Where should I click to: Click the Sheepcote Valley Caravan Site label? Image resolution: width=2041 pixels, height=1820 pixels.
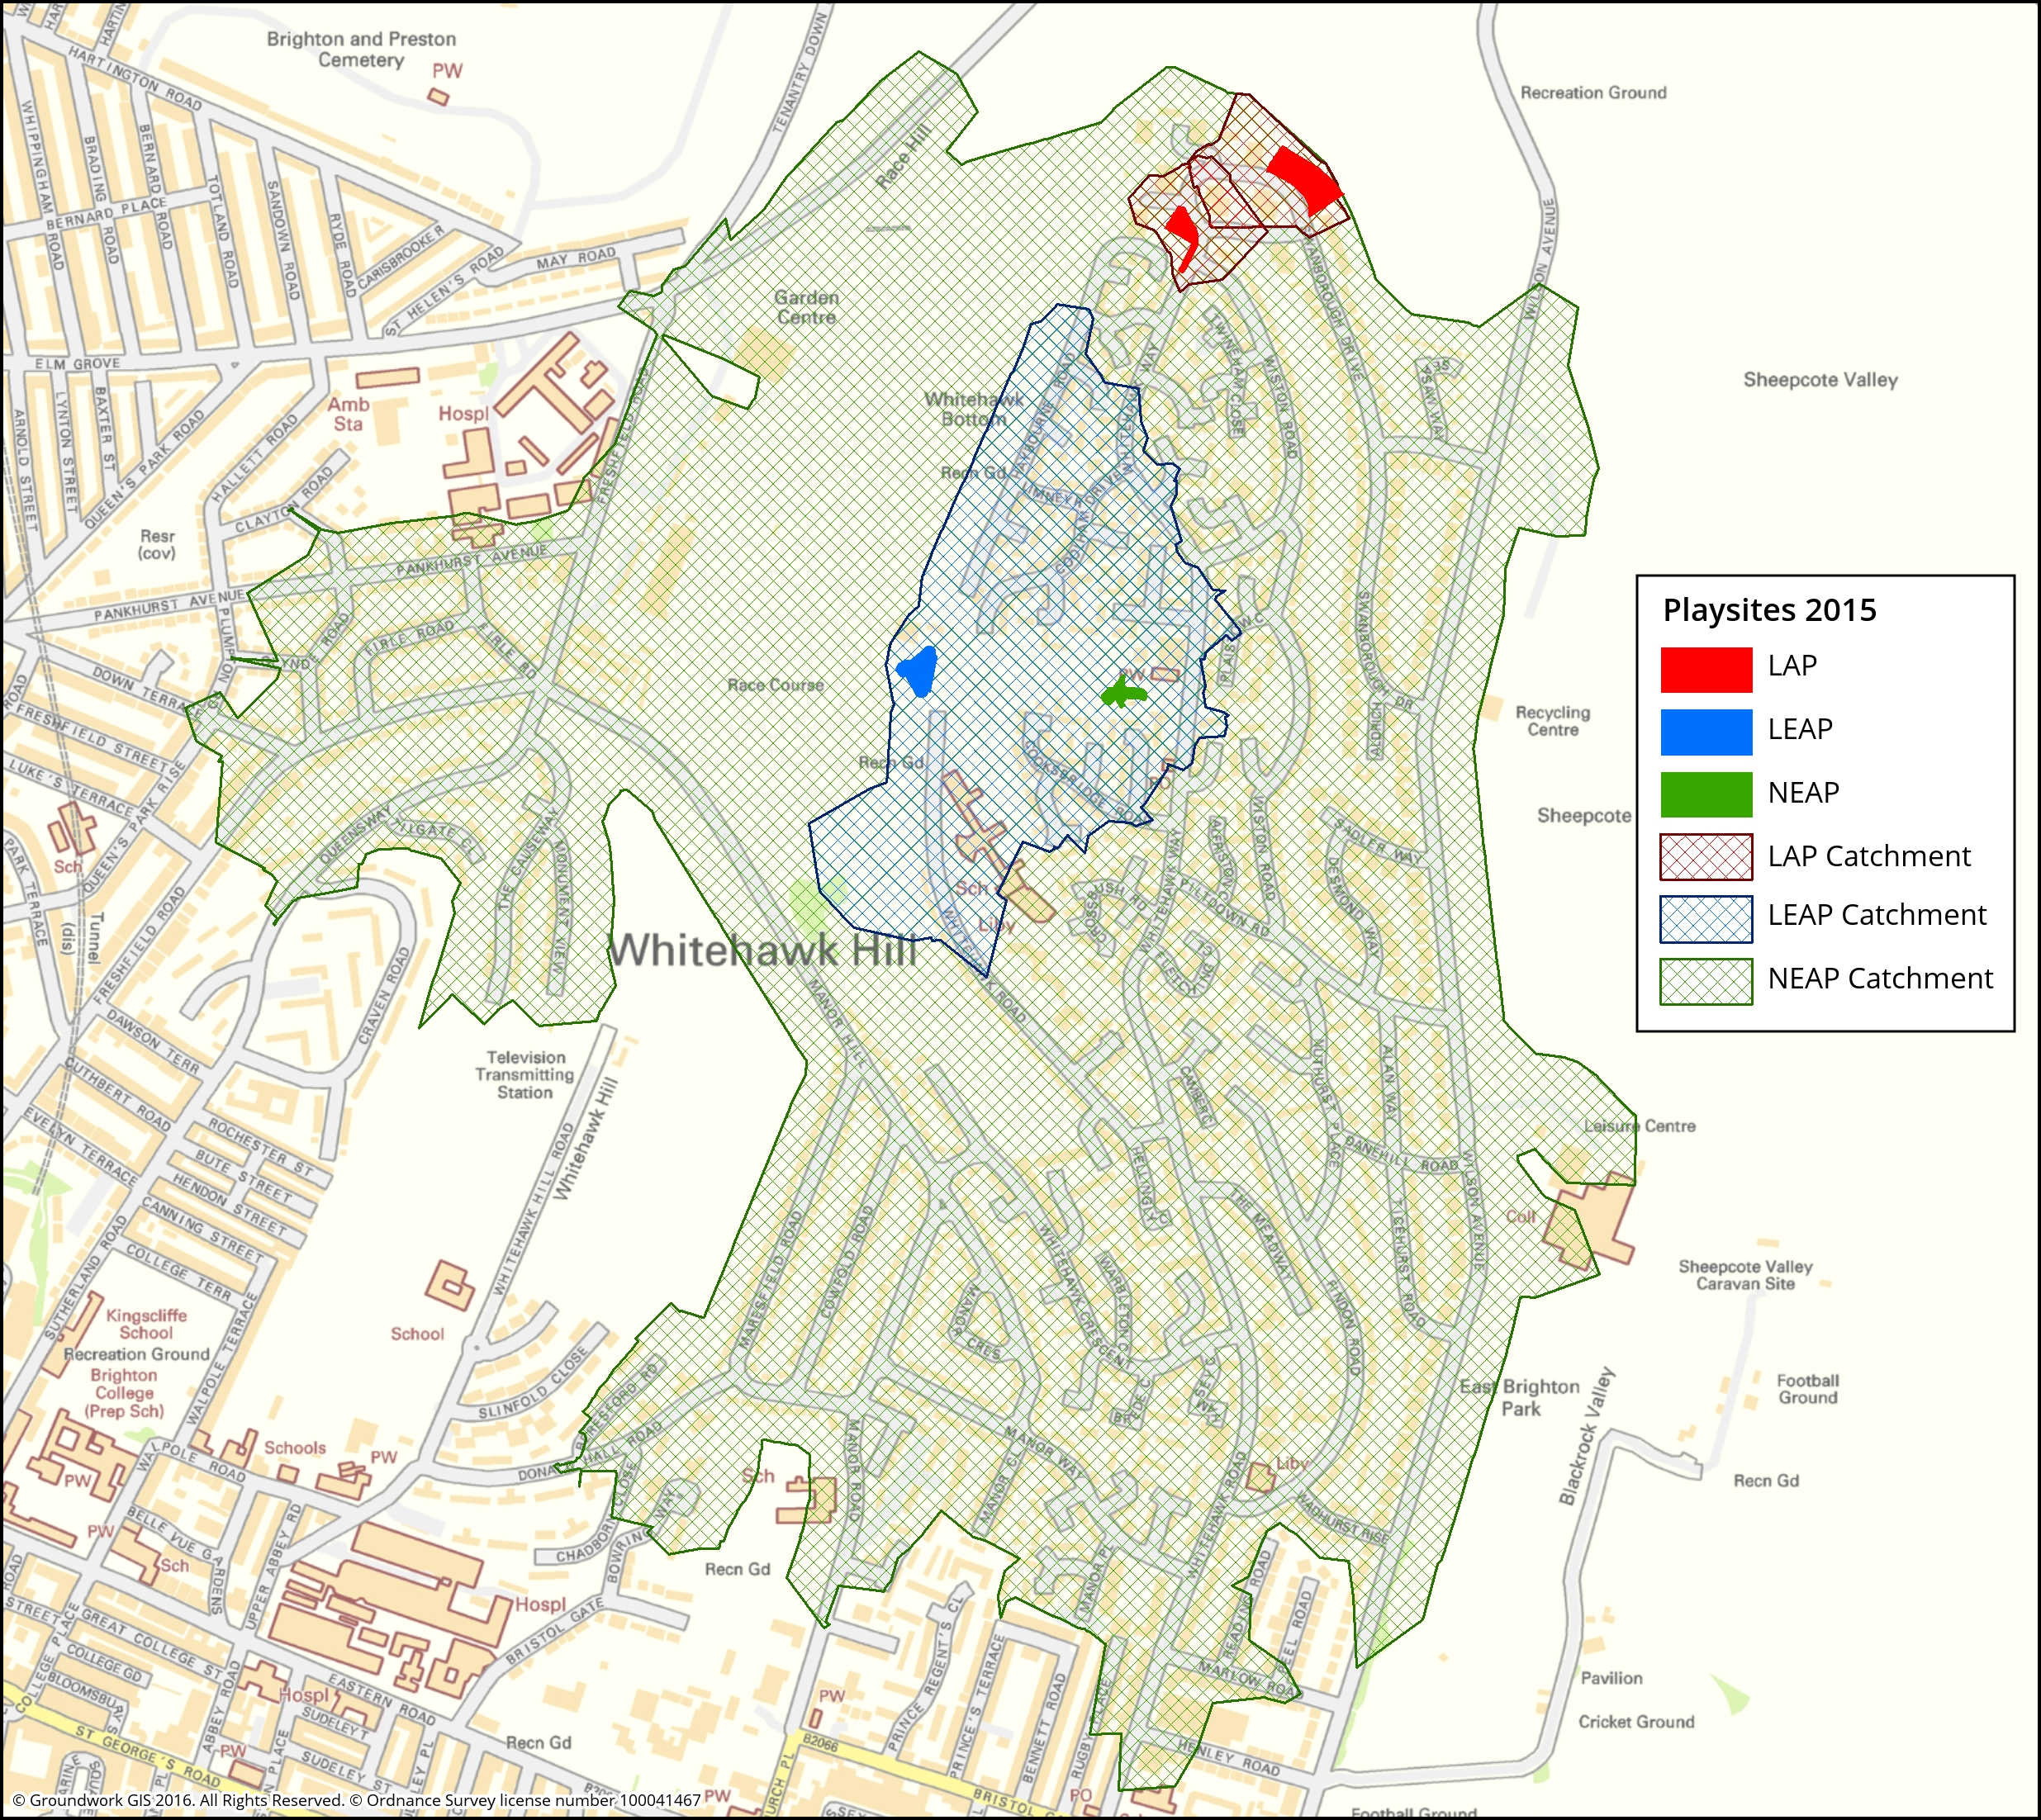(1745, 1275)
